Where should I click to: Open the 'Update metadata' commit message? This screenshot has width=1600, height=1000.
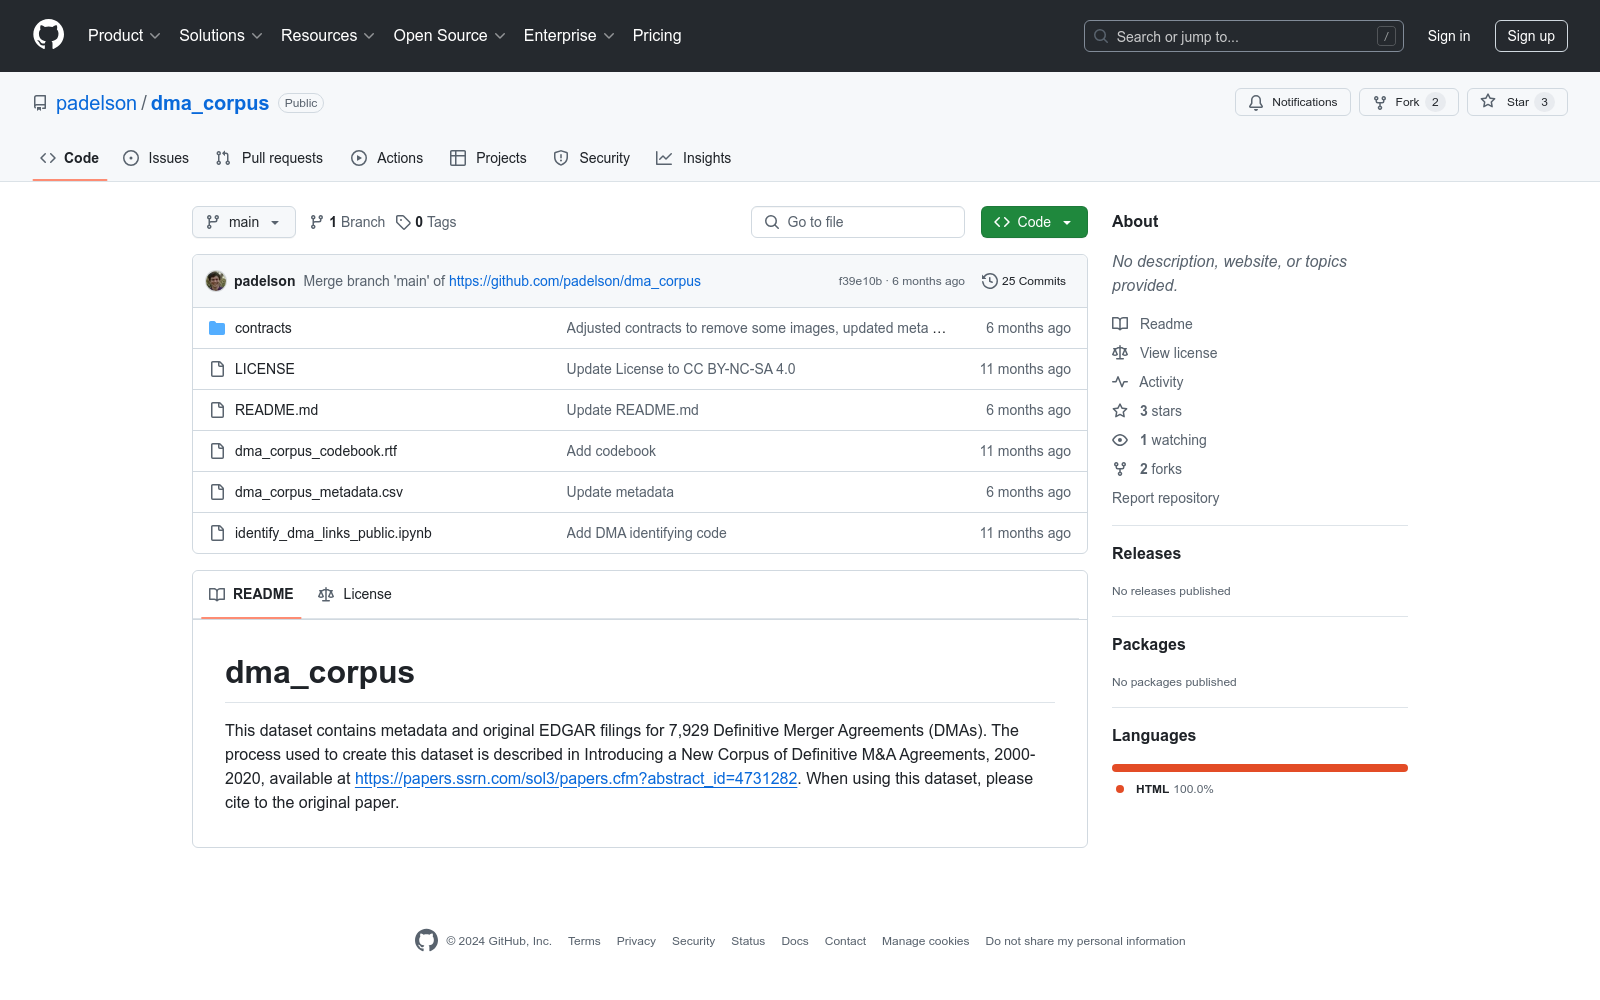[x=620, y=492]
